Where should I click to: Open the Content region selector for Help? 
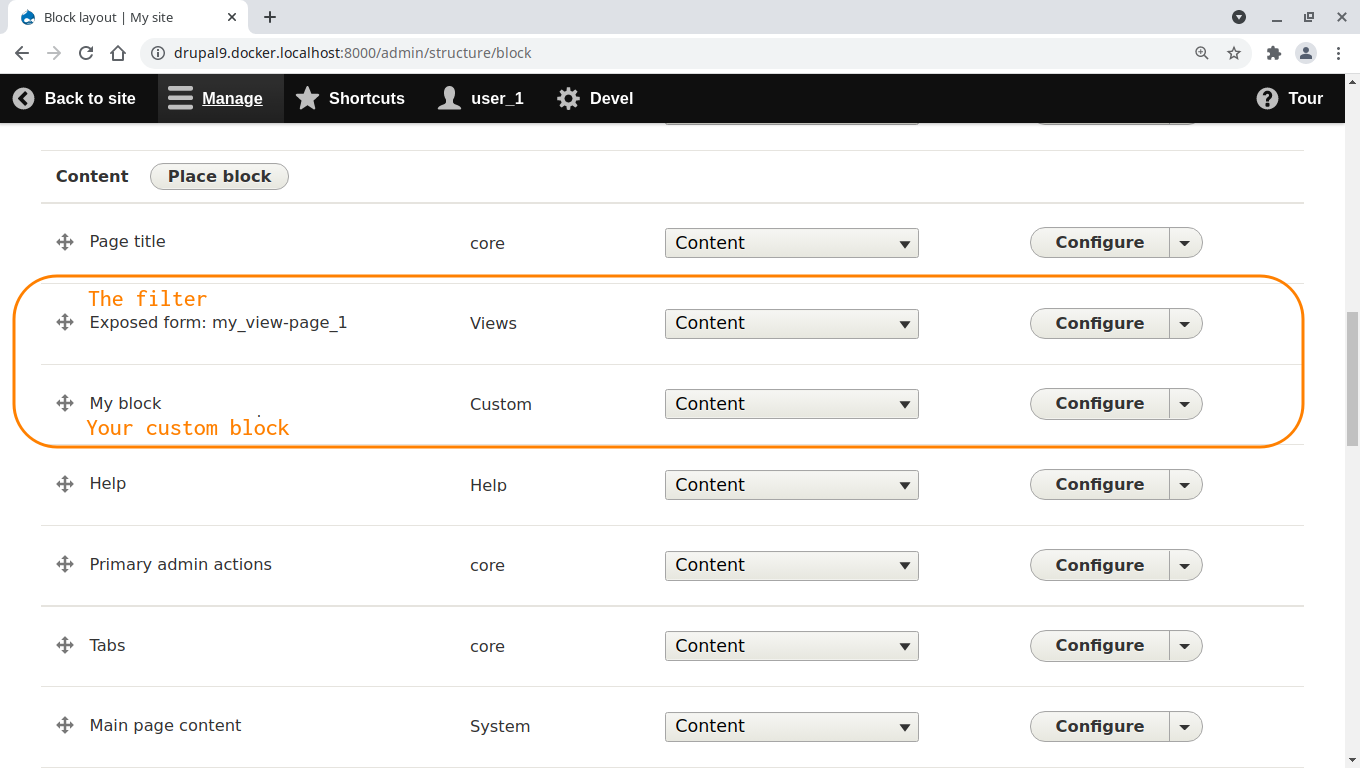click(791, 484)
